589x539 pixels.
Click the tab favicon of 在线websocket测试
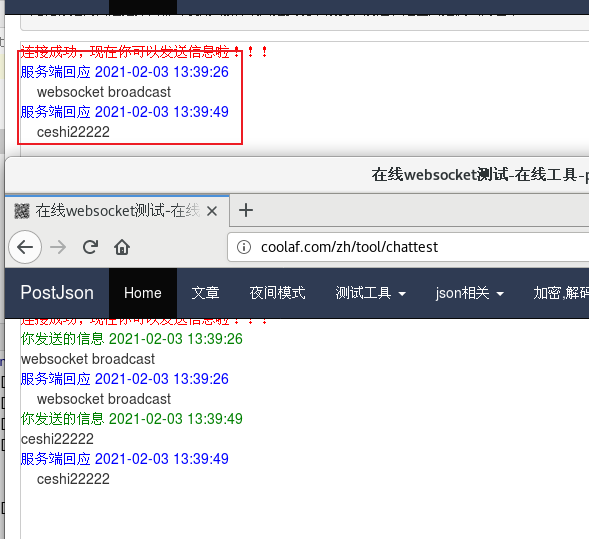coord(22,211)
